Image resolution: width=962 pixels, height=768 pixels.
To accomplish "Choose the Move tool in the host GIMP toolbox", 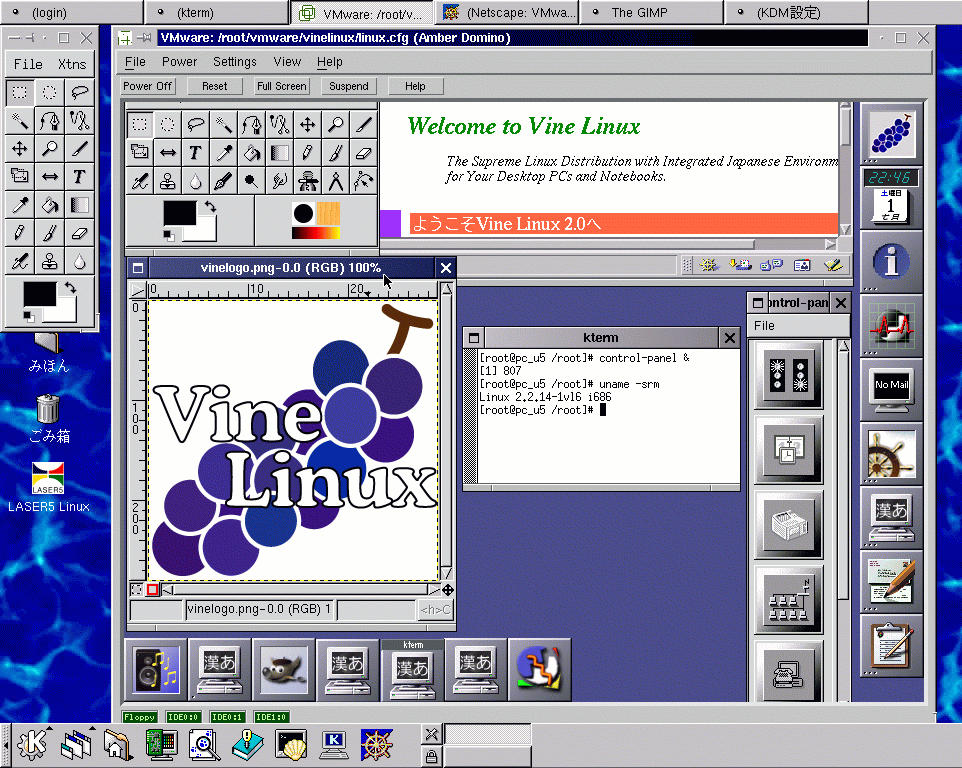I will (20, 148).
